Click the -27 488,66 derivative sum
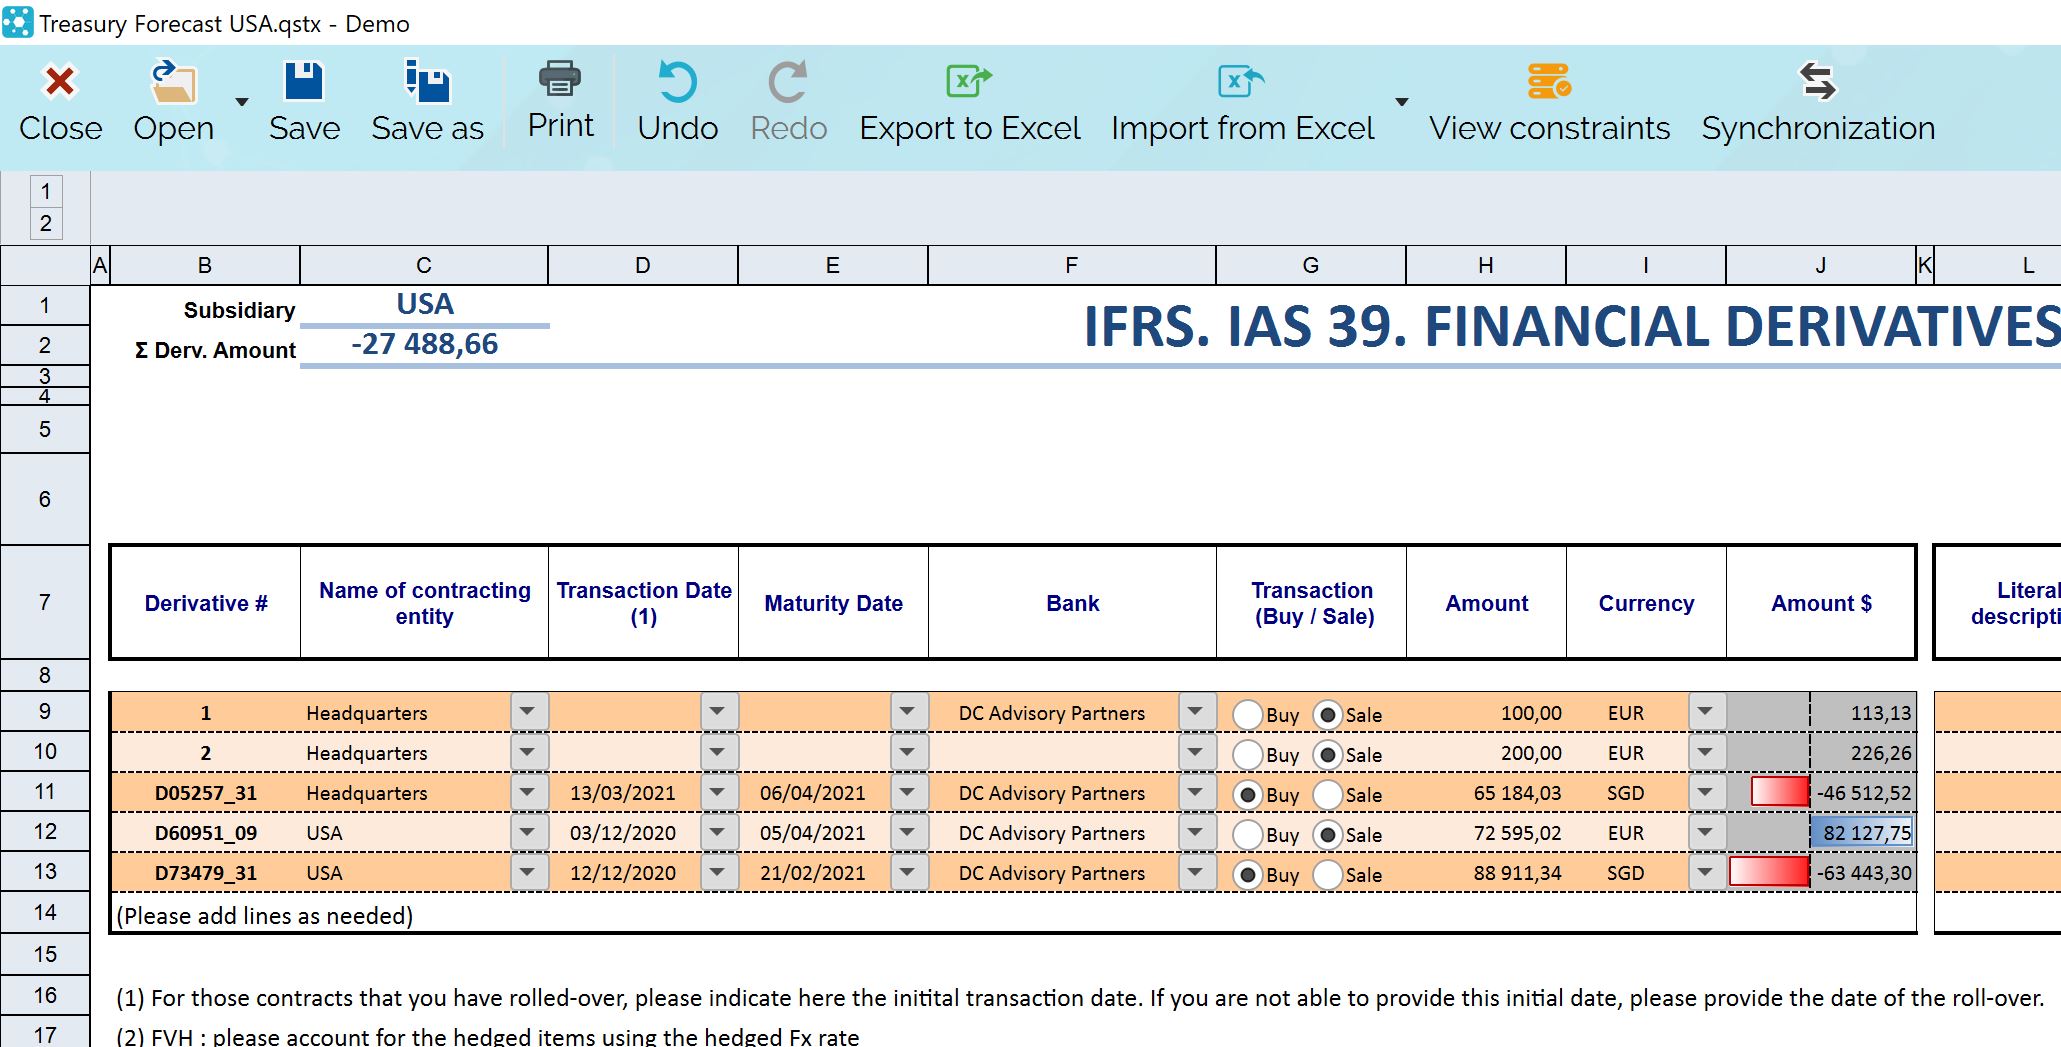2061x1047 pixels. [x=424, y=345]
